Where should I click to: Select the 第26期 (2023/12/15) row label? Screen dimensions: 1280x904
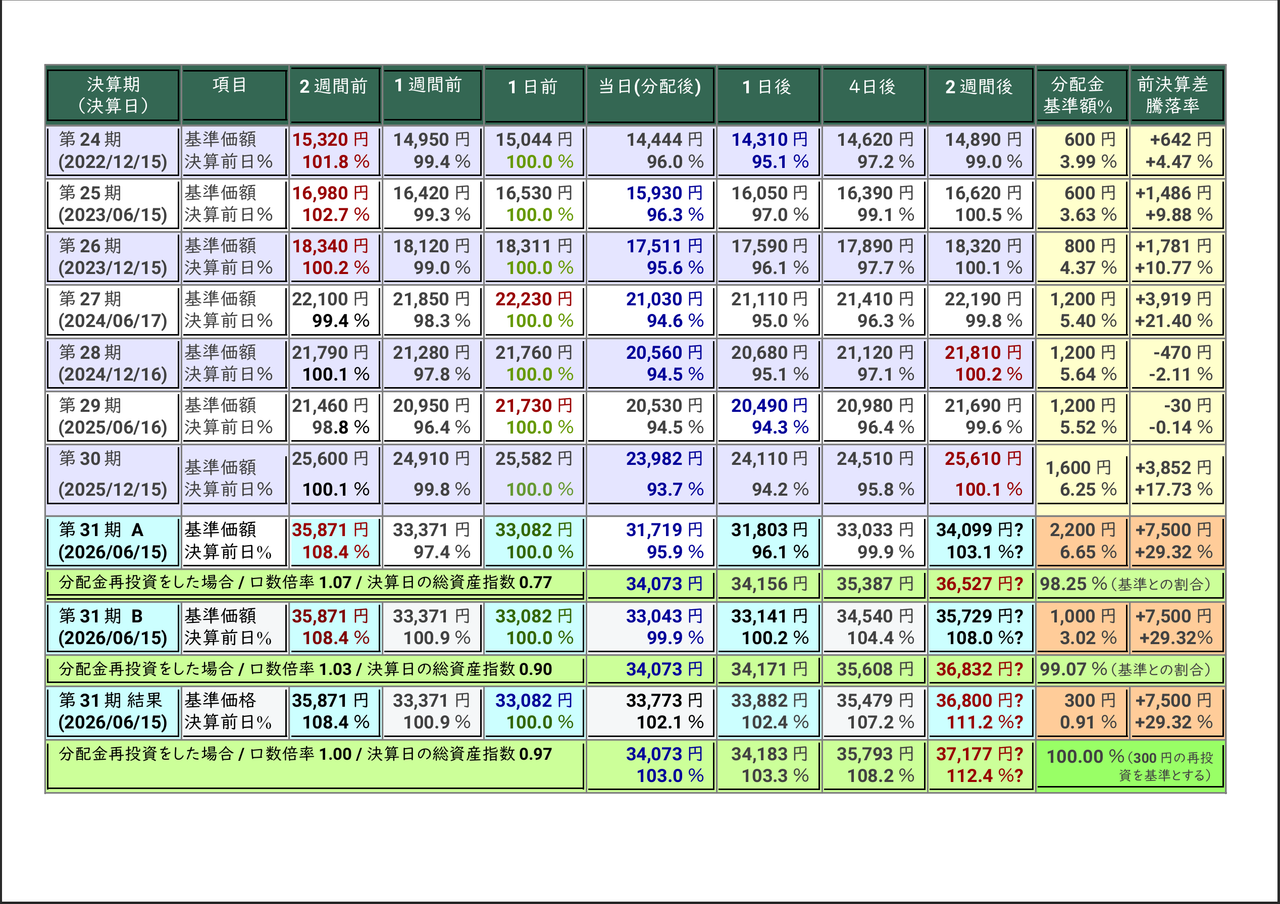coord(113,257)
